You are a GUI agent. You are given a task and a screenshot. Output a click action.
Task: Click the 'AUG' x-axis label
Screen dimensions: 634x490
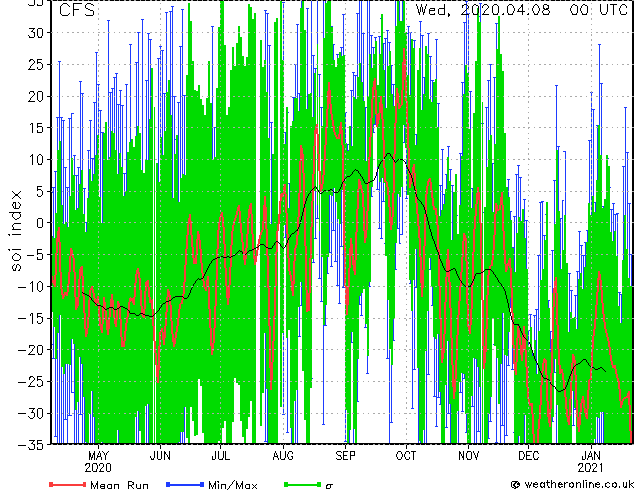283,456
